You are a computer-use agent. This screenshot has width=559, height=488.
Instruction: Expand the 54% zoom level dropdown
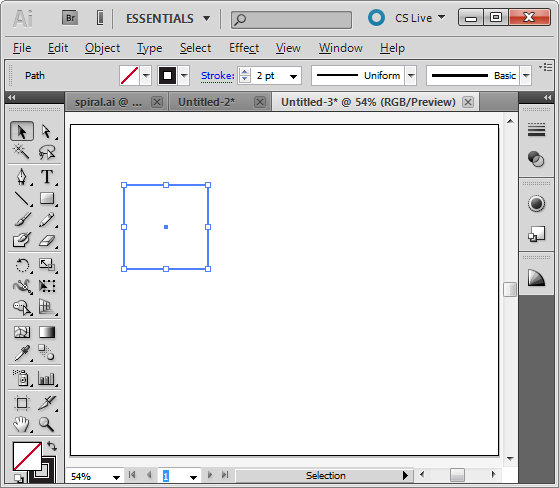[x=116, y=477]
